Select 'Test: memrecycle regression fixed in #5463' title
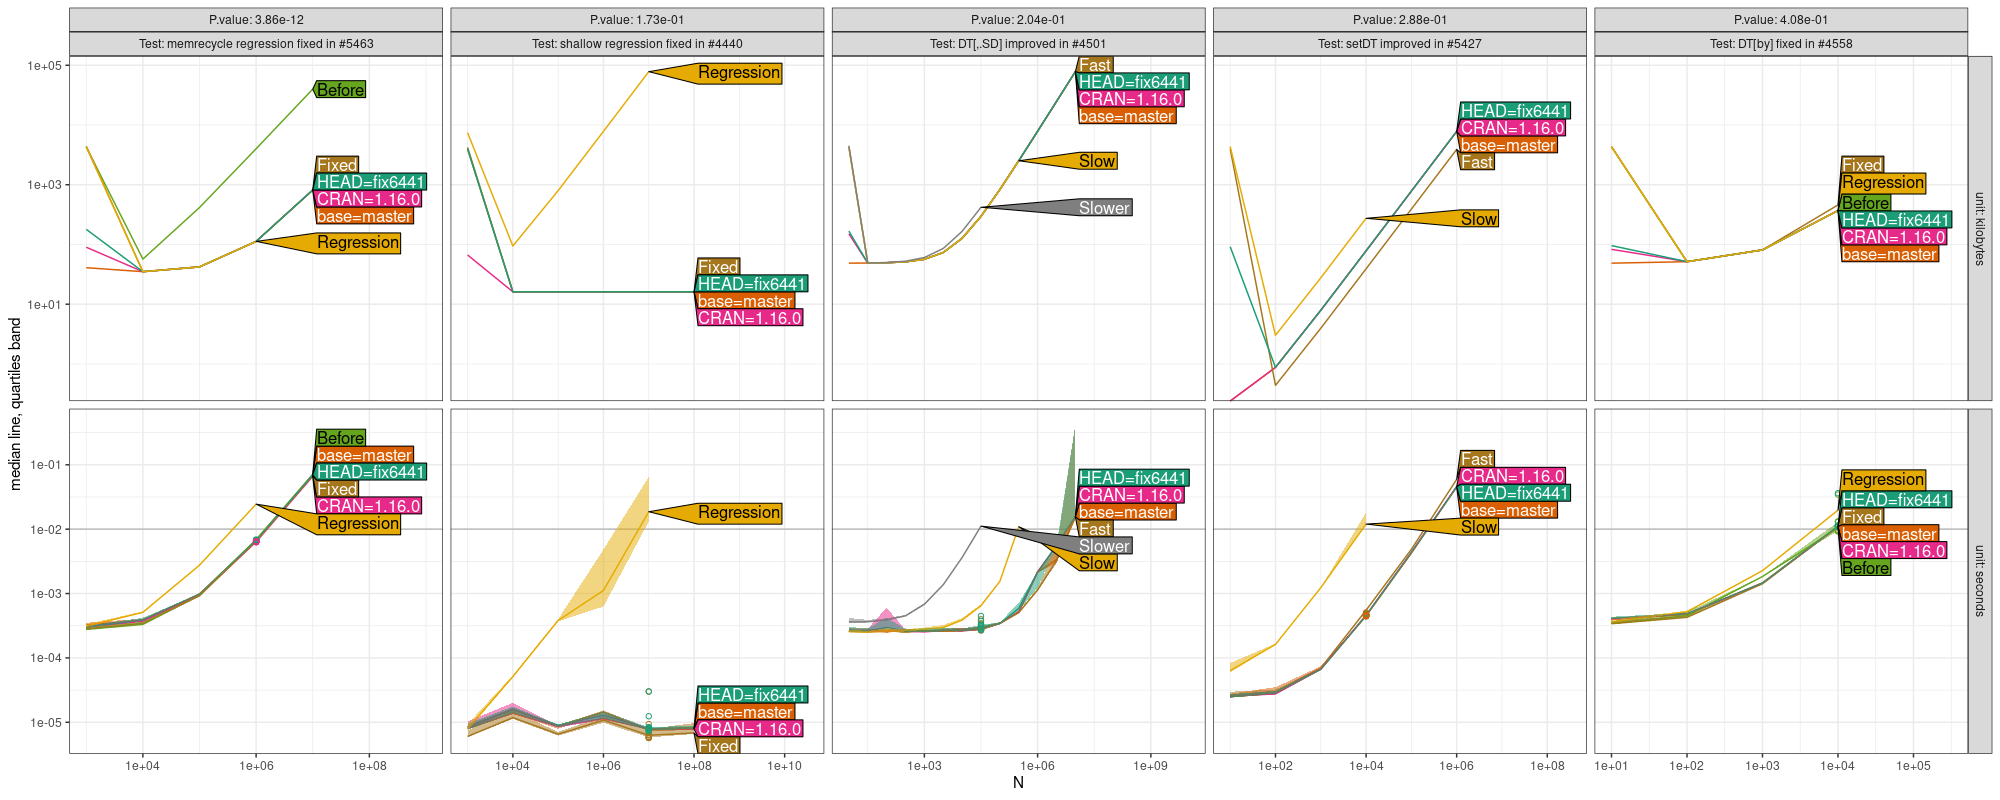Image resolution: width=2000 pixels, height=800 pixels. pos(256,44)
